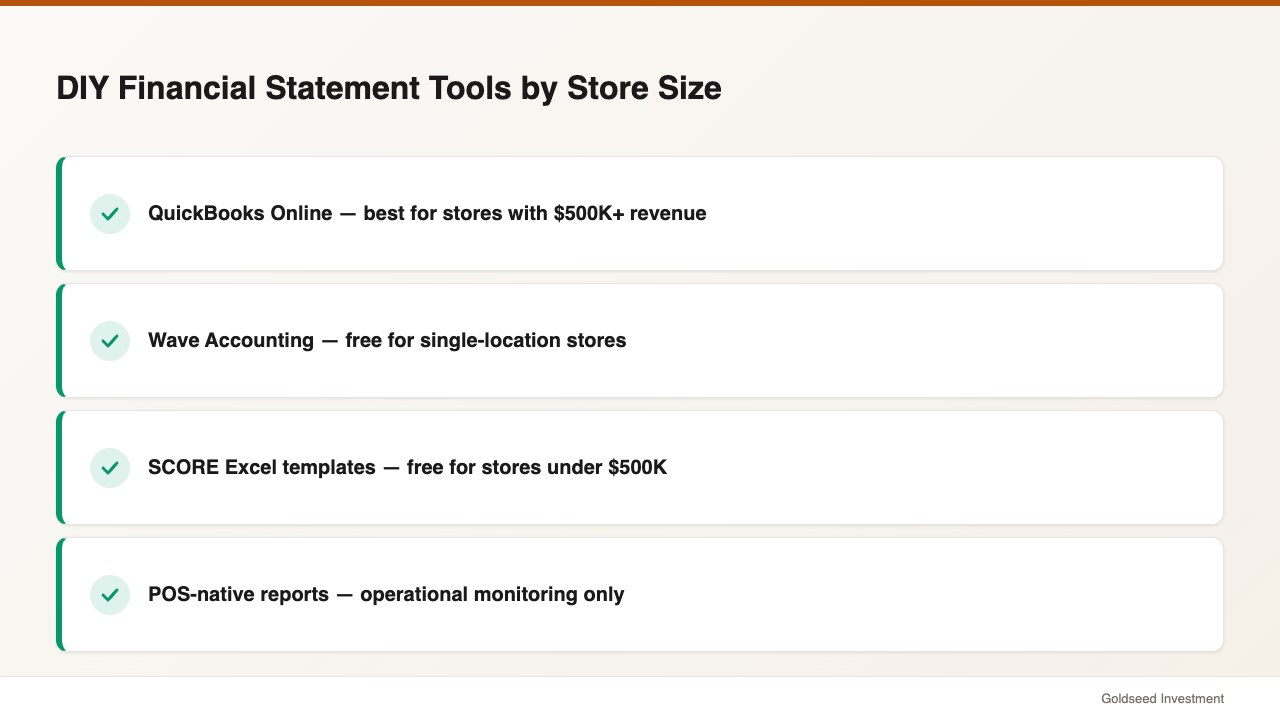Image resolution: width=1280 pixels, height=720 pixels.
Task: Select the 'SCORE Excel templates — free' text
Action: click(x=296, y=468)
